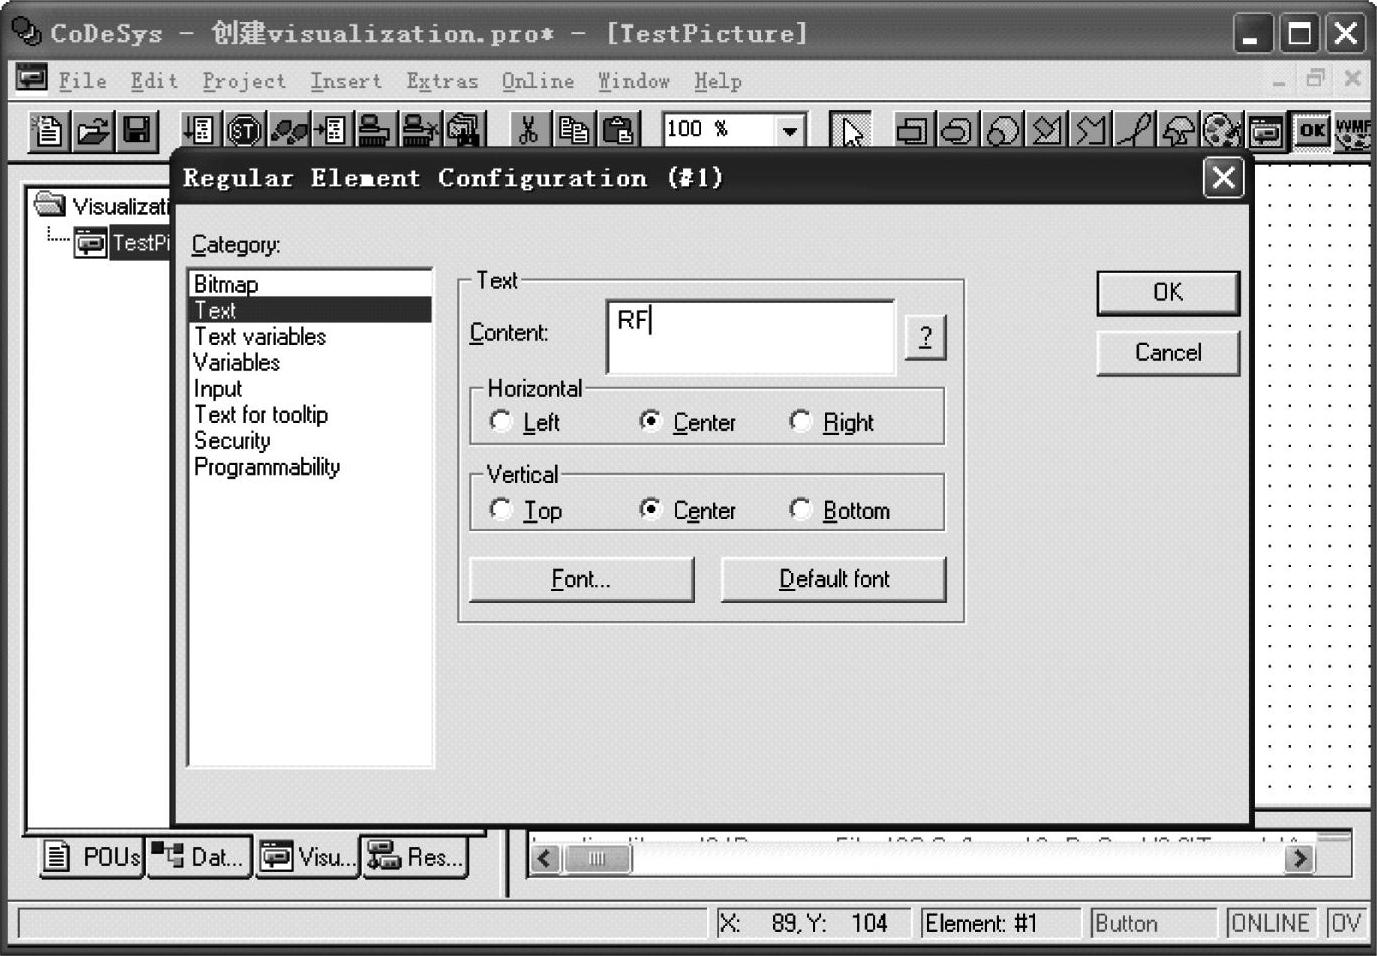Select Left horizontal alignment
This screenshot has width=1377, height=956.
pos(501,421)
